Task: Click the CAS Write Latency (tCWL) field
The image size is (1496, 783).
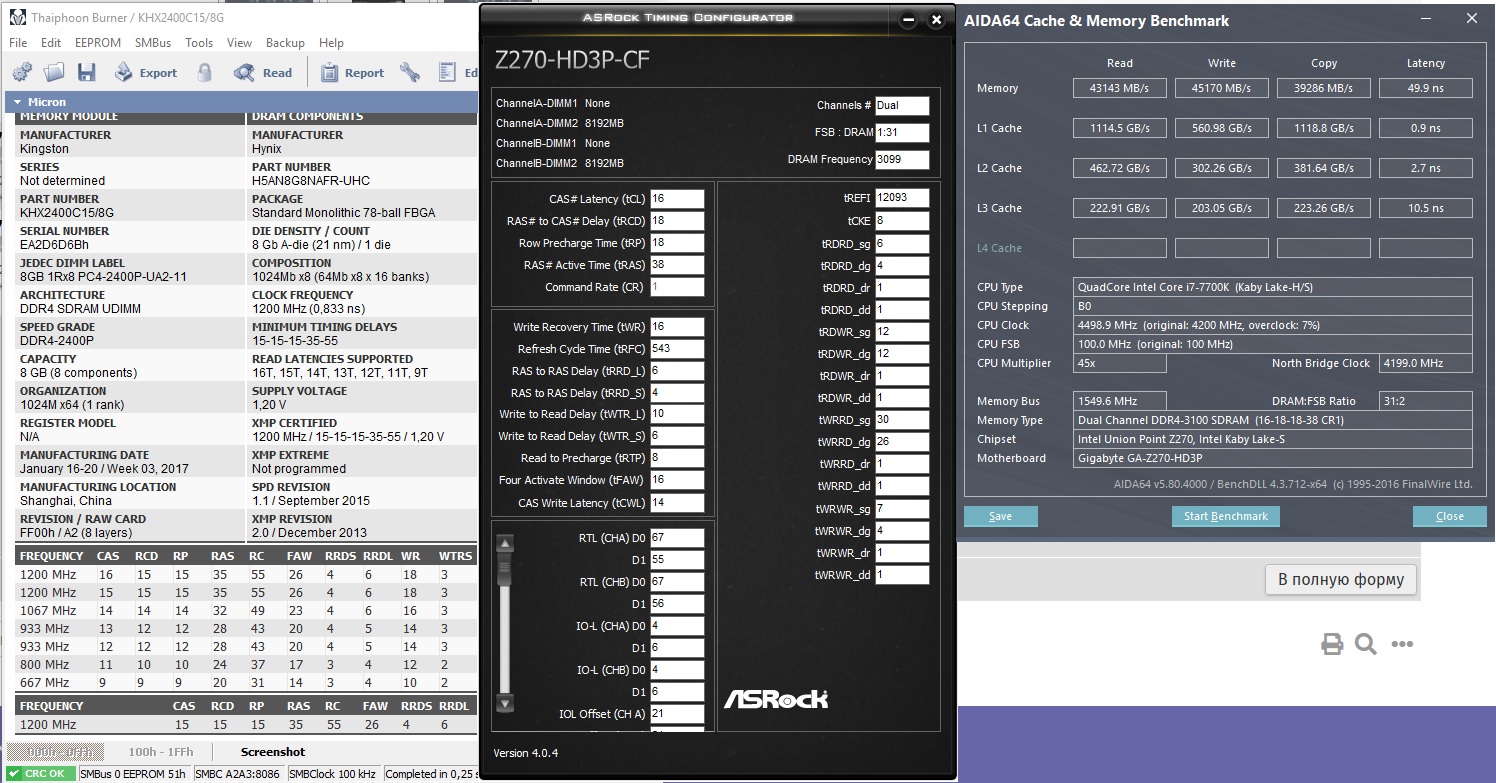Action: 677,502
